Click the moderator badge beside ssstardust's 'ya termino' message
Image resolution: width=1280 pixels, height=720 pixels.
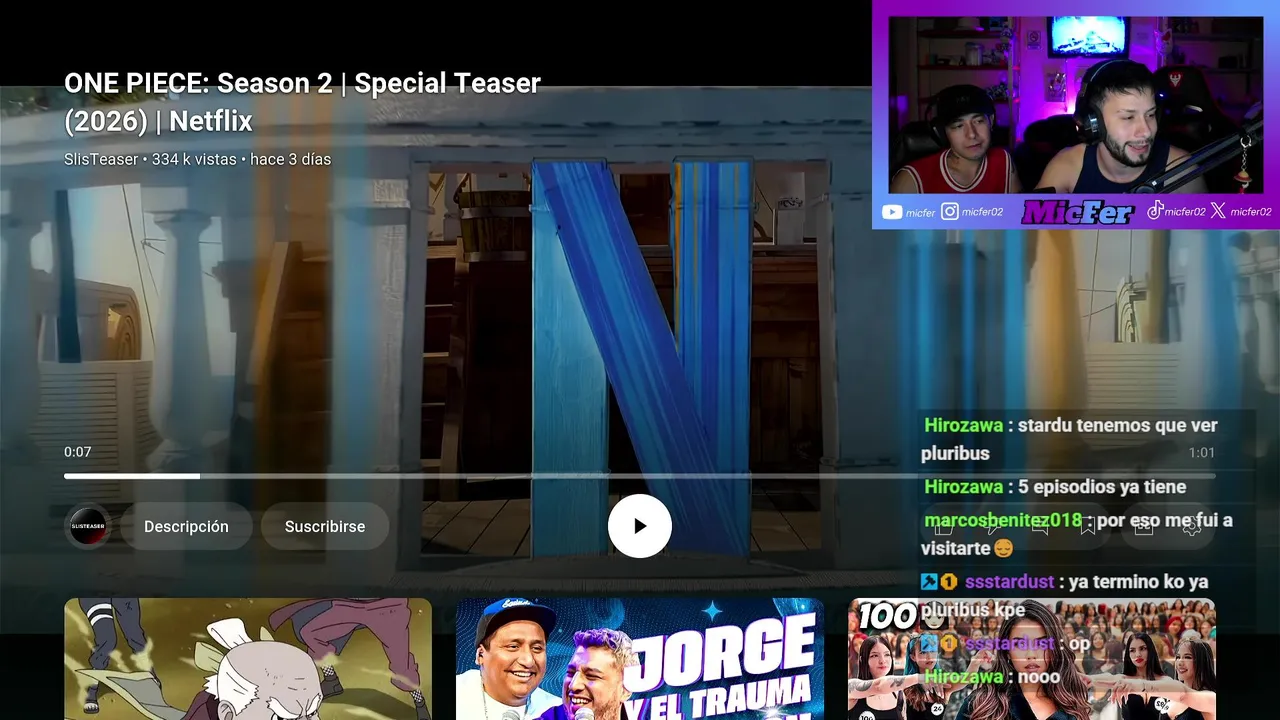coord(930,582)
